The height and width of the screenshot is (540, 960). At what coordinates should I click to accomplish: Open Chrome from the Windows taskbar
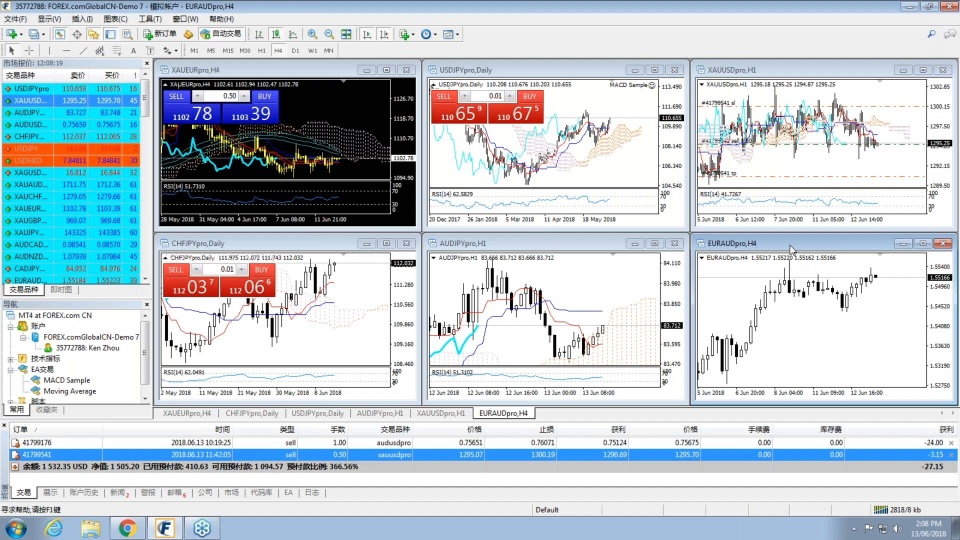coord(128,527)
